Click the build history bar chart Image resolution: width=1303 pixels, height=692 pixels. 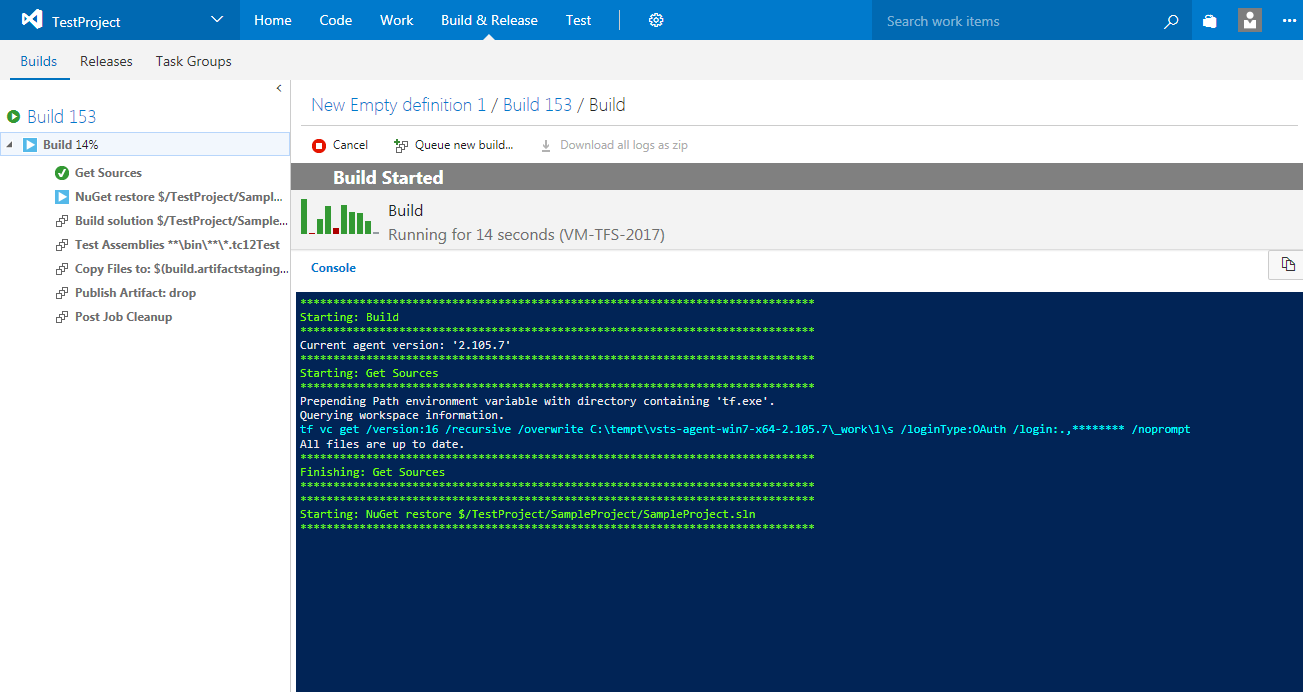(x=339, y=218)
